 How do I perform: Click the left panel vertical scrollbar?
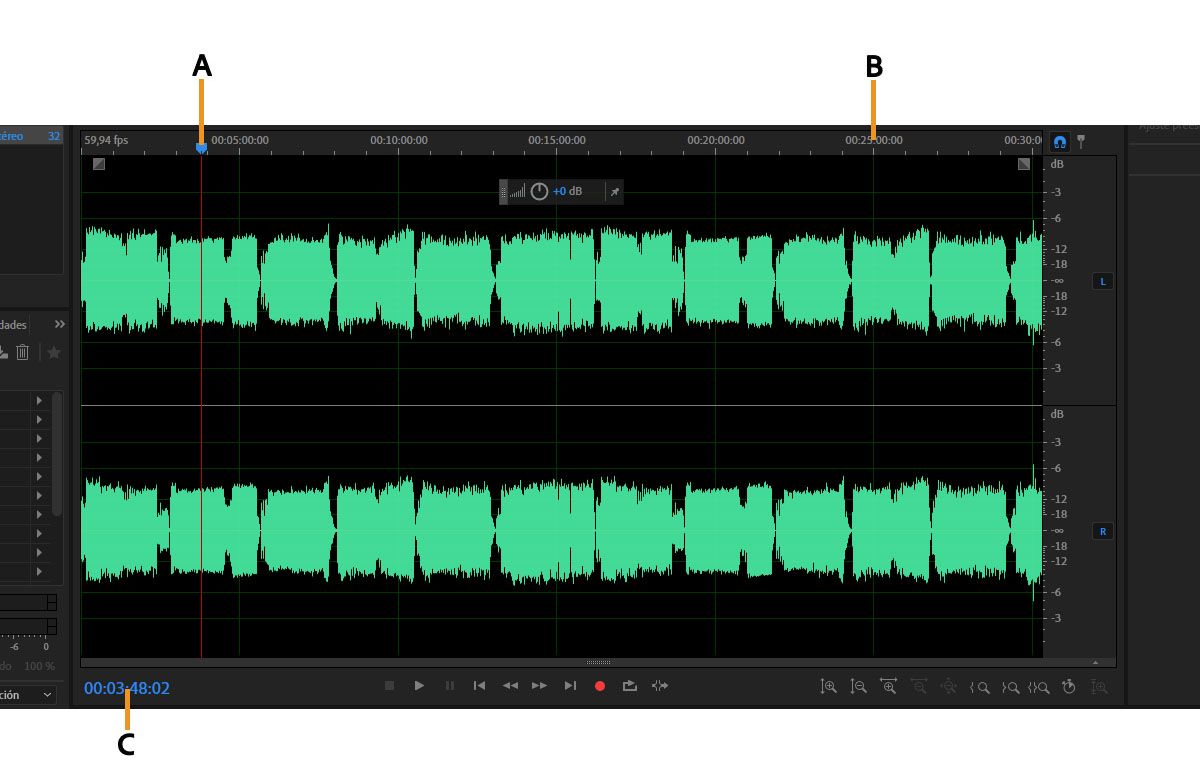pyautogui.click(x=58, y=453)
